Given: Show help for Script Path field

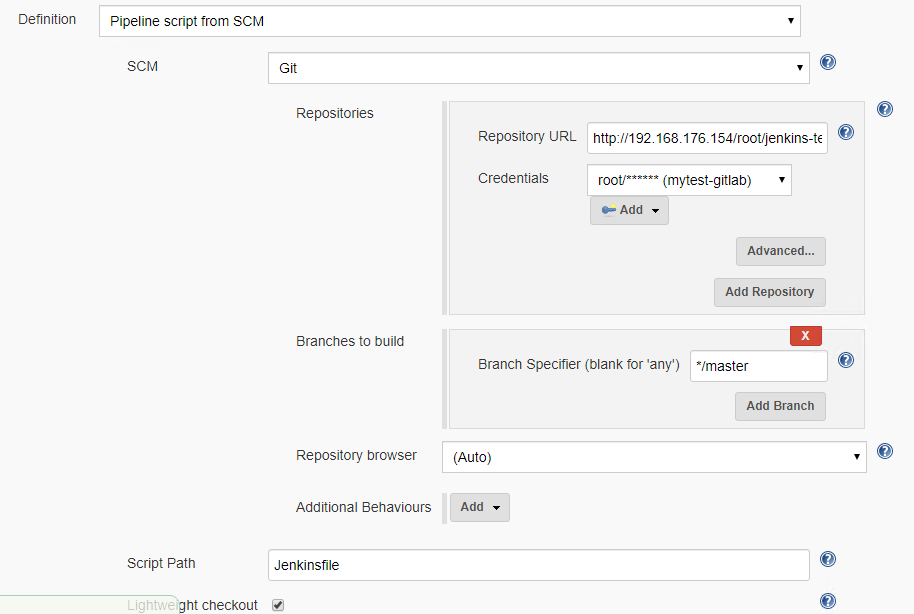Looking at the screenshot, I should click(x=828, y=559).
